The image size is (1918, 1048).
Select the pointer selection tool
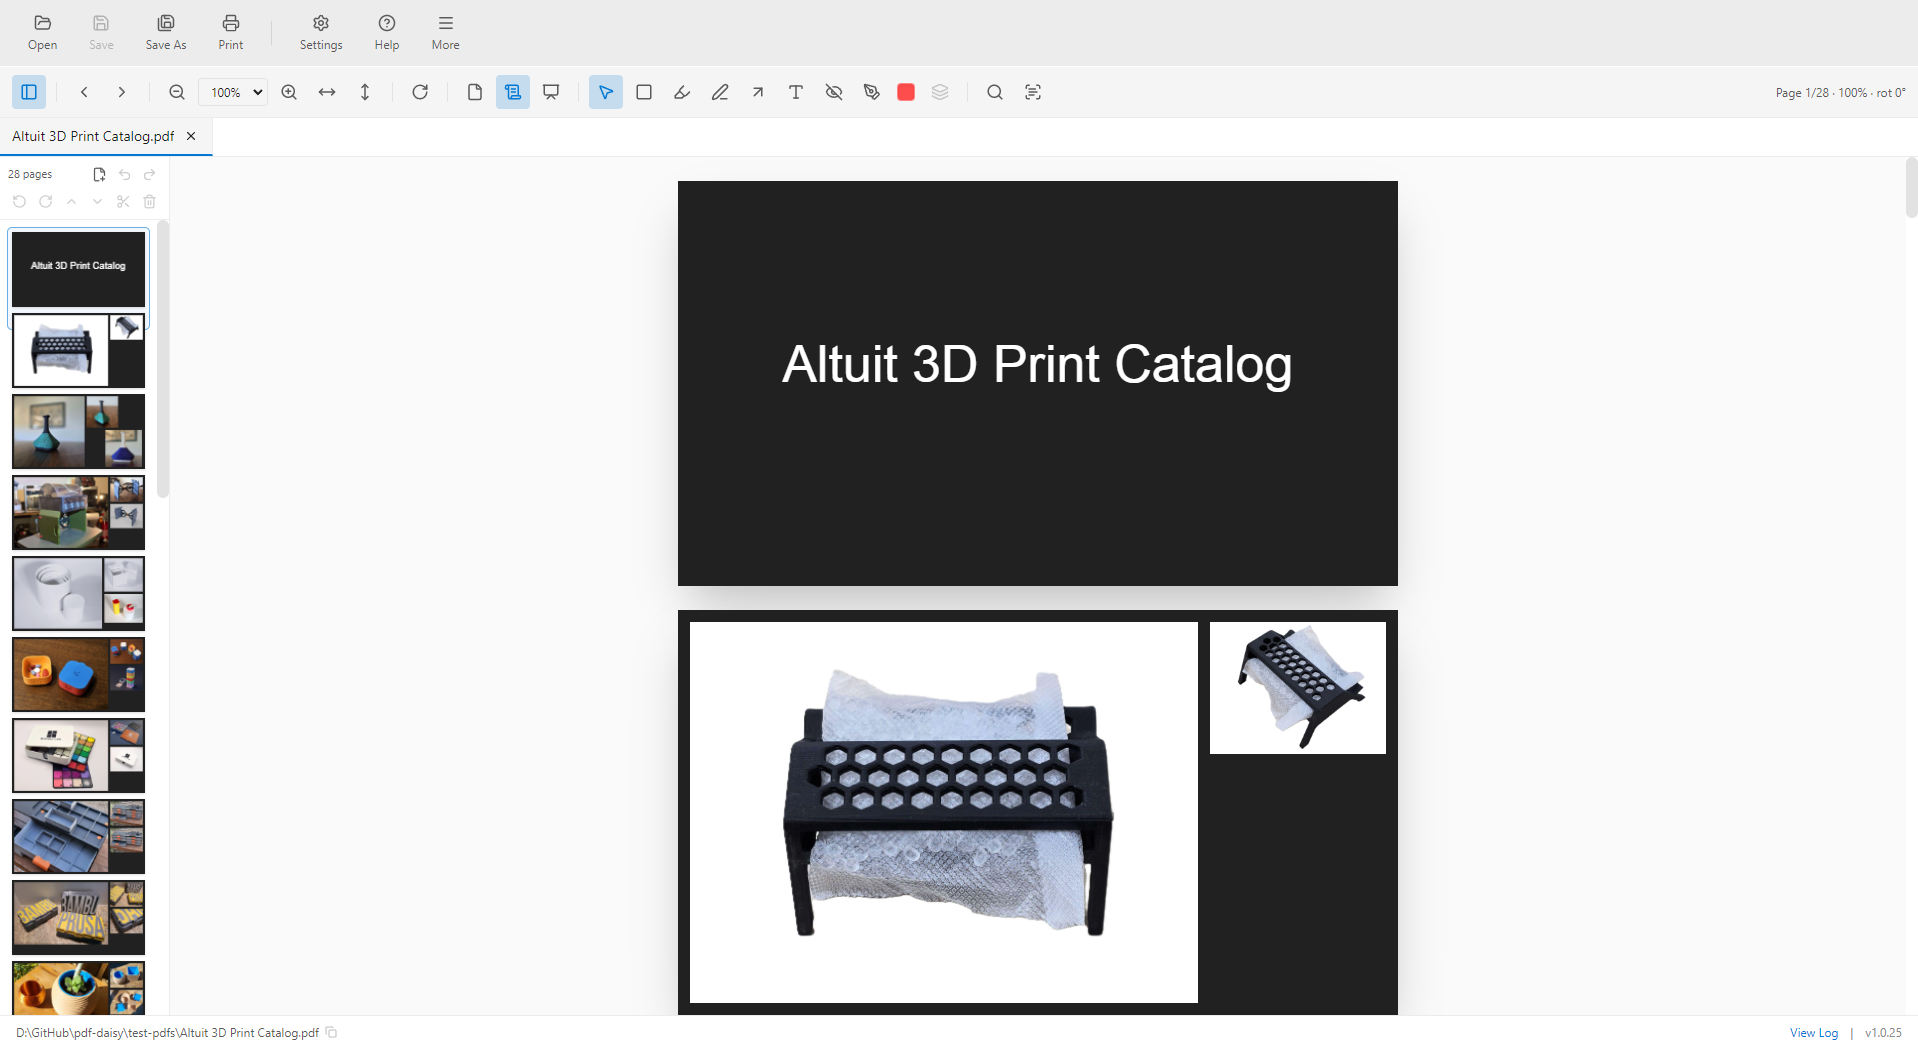606,92
